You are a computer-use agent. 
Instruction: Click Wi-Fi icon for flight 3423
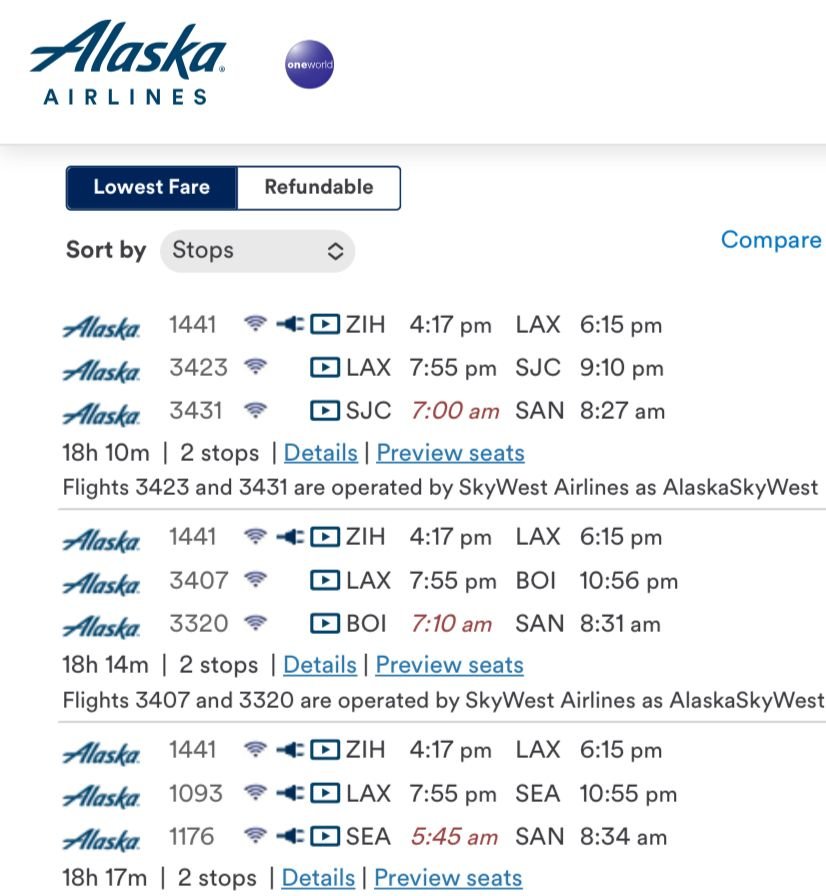(x=257, y=367)
